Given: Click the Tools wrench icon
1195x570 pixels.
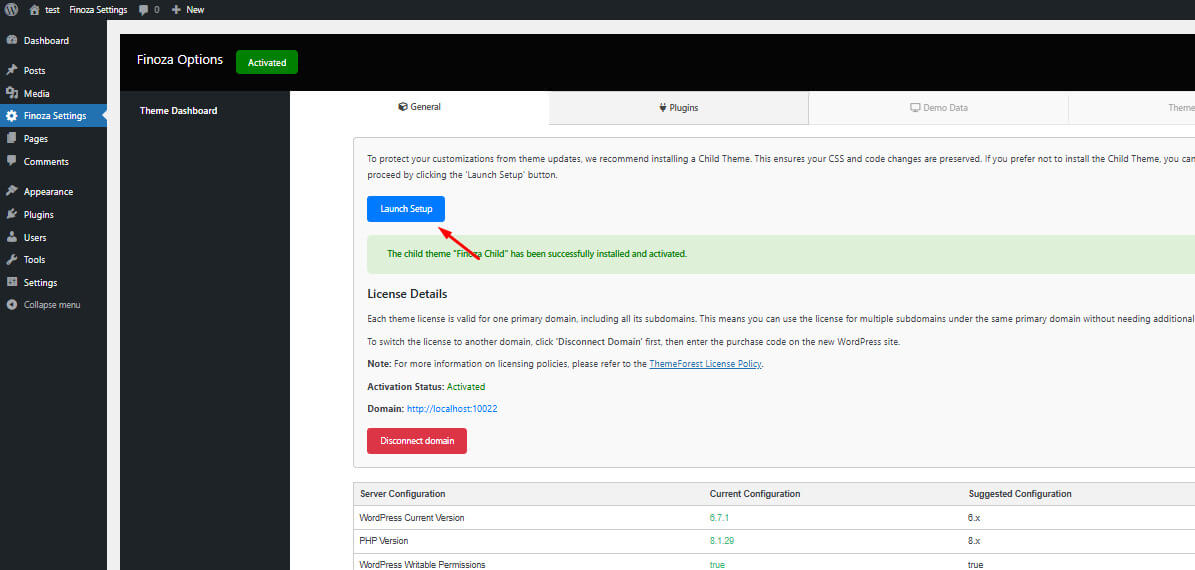Looking at the screenshot, I should (x=11, y=260).
